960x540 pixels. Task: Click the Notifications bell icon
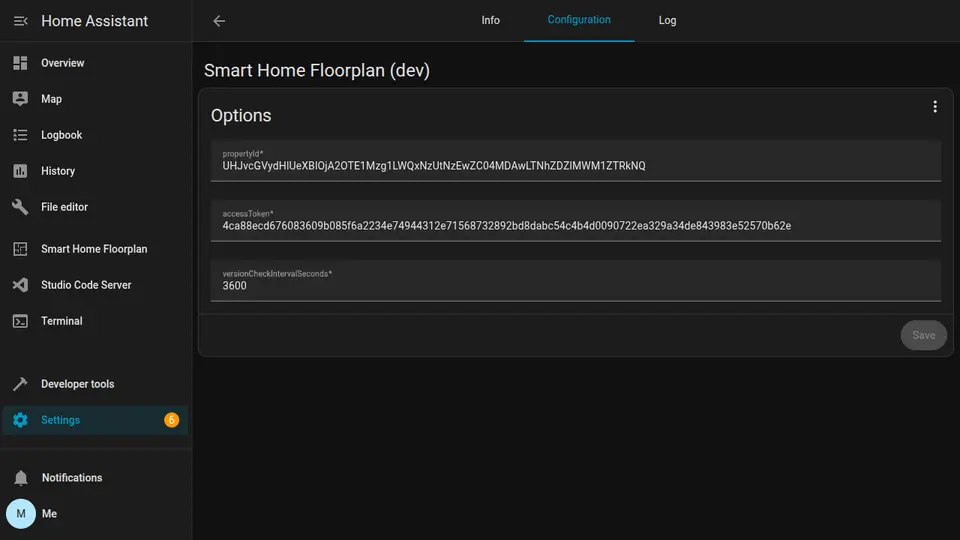click(21, 478)
